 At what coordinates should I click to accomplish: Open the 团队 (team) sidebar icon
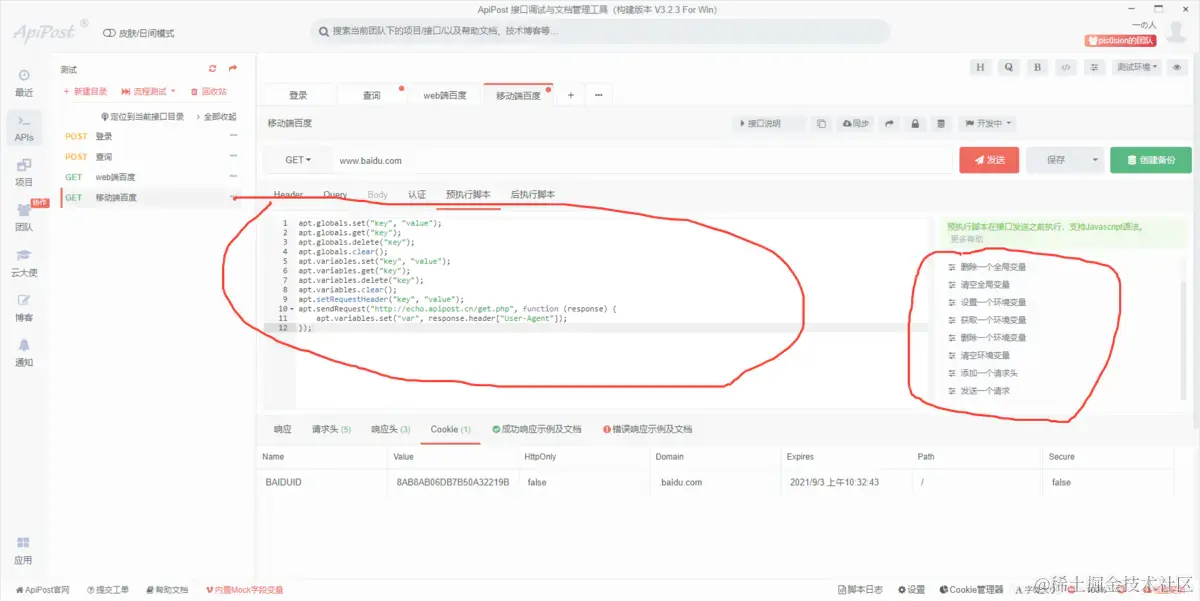[24, 217]
